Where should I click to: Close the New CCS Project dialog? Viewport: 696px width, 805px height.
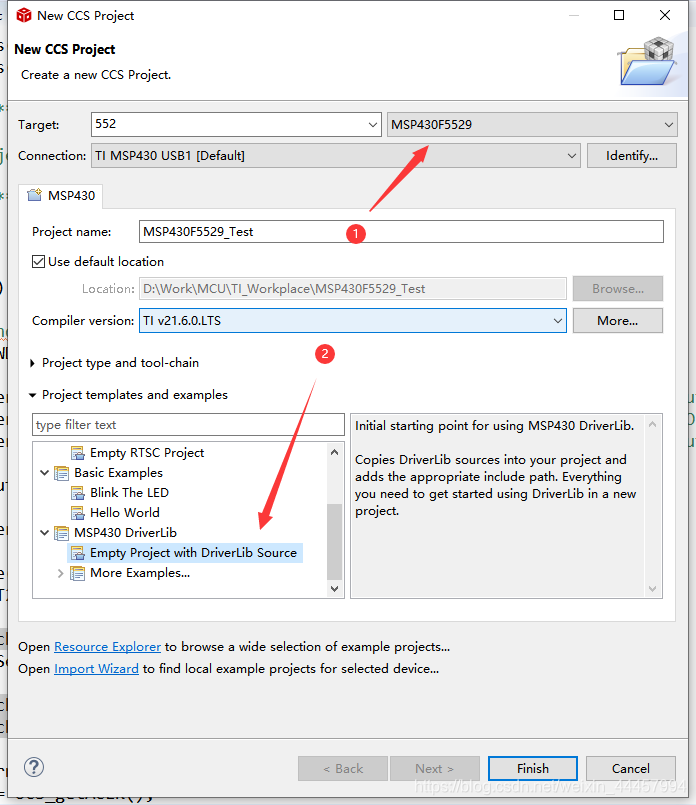(665, 15)
